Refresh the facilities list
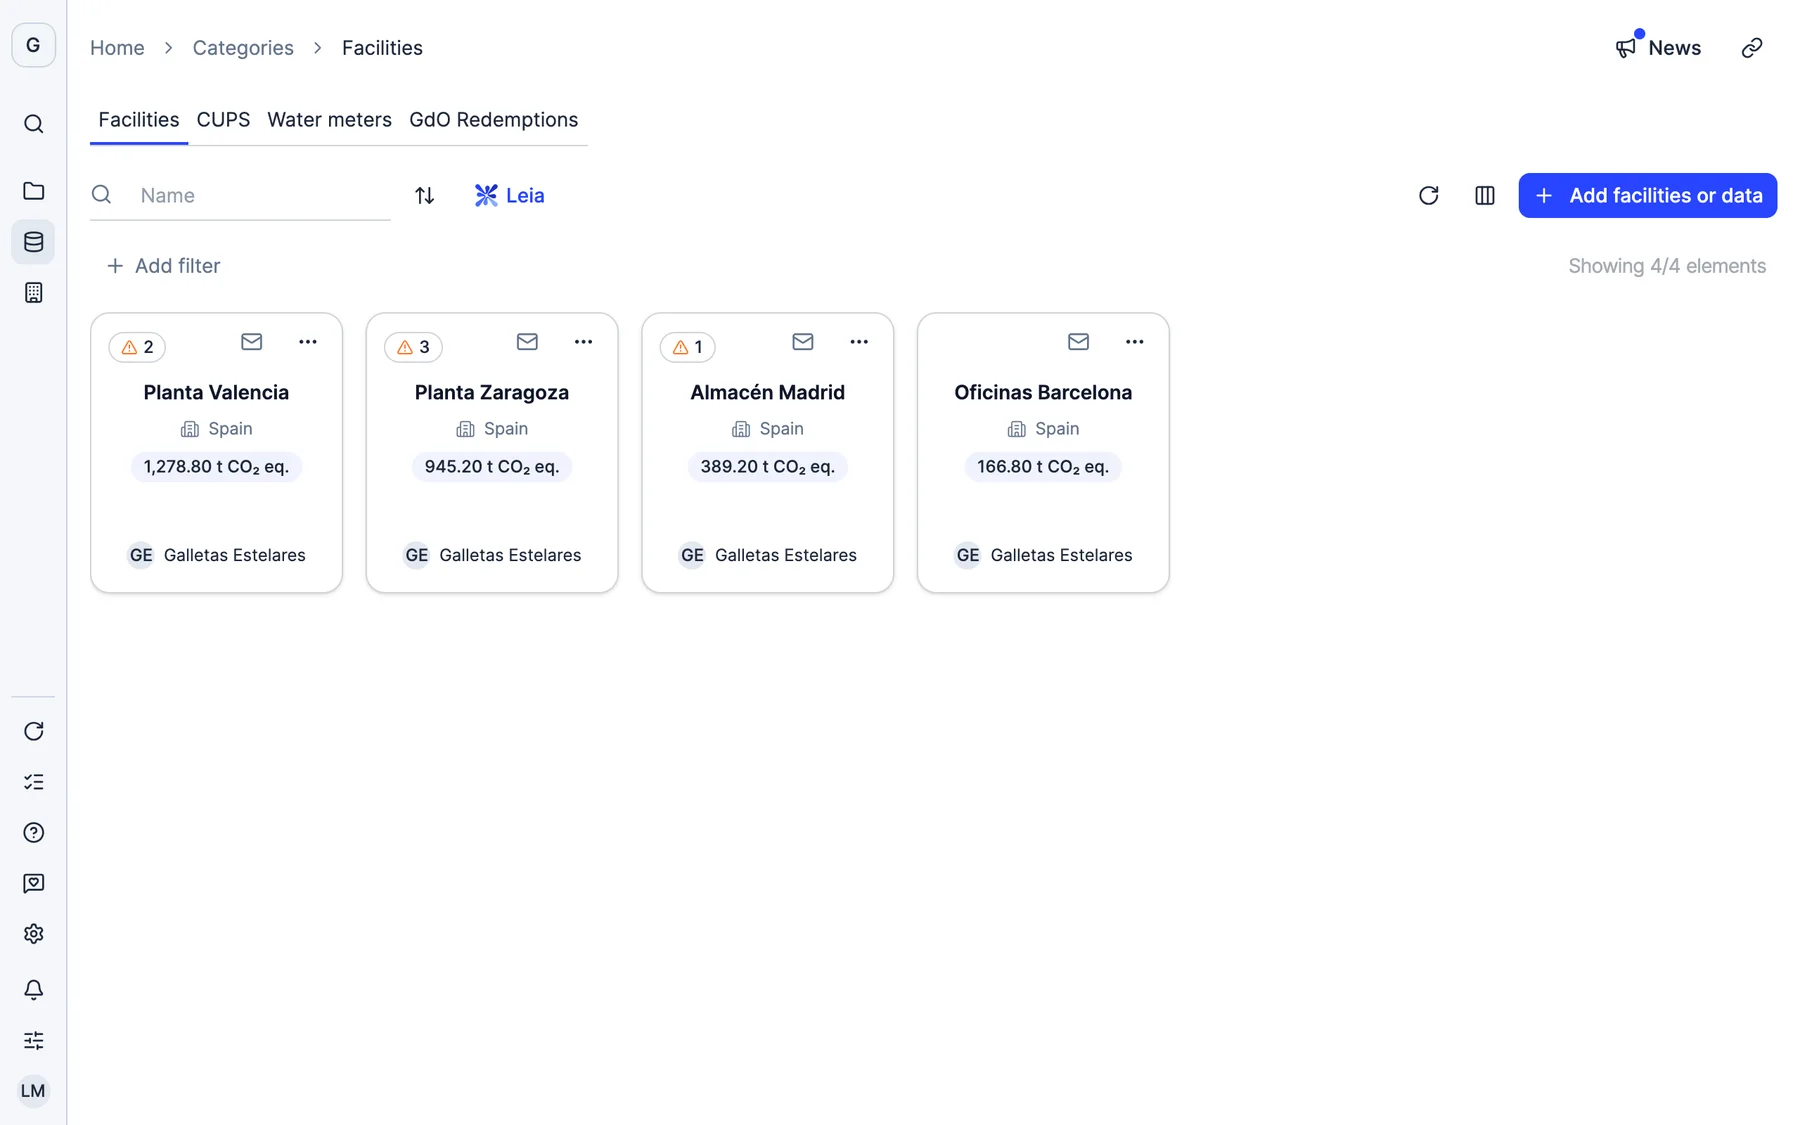This screenshot has width=1800, height=1125. (x=1428, y=195)
